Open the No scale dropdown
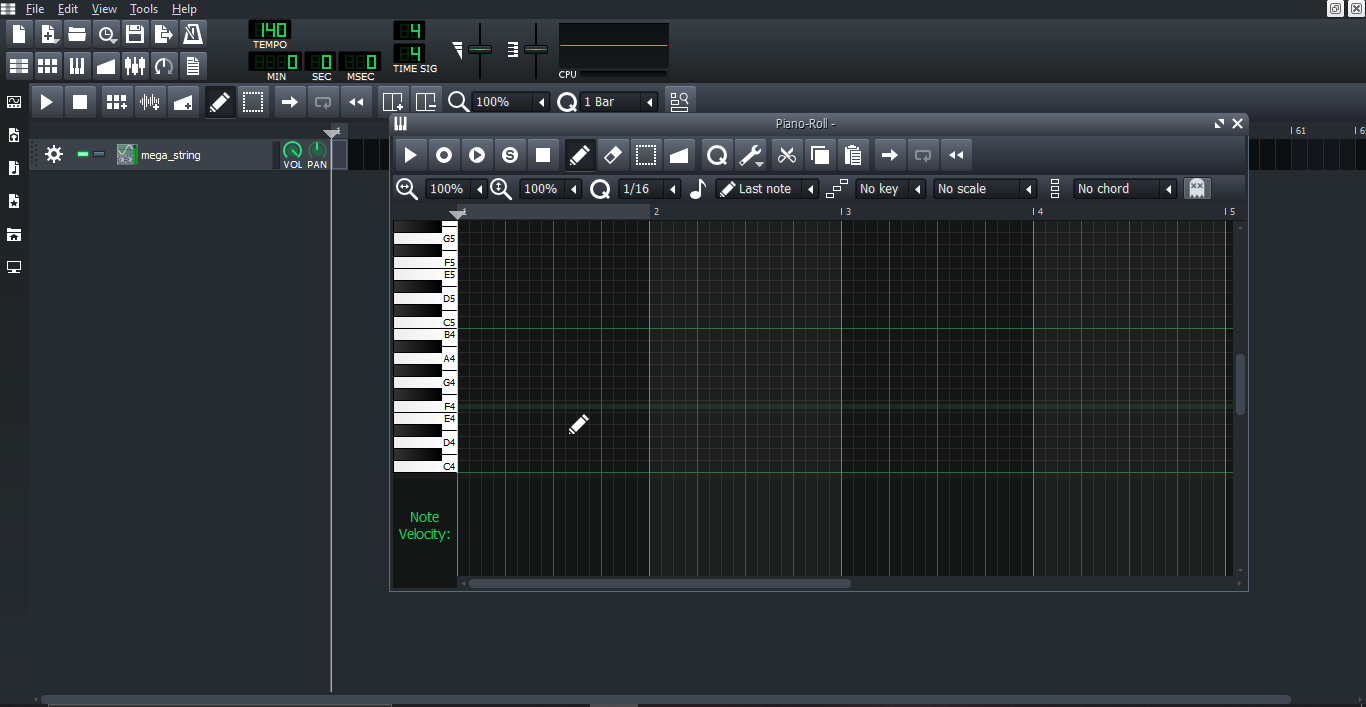The width and height of the screenshot is (1366, 707). pyautogui.click(x=980, y=188)
